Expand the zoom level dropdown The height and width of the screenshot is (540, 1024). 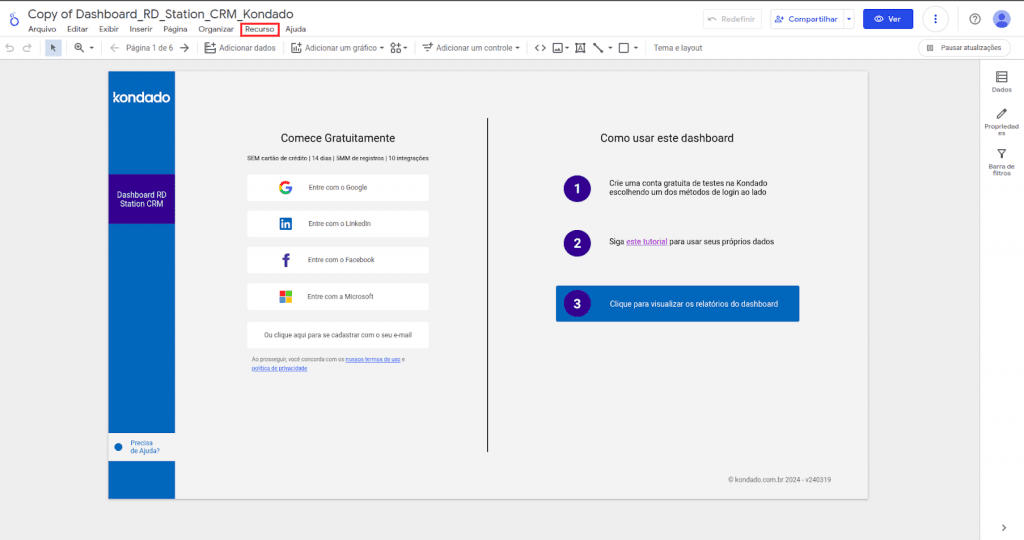(x=84, y=48)
